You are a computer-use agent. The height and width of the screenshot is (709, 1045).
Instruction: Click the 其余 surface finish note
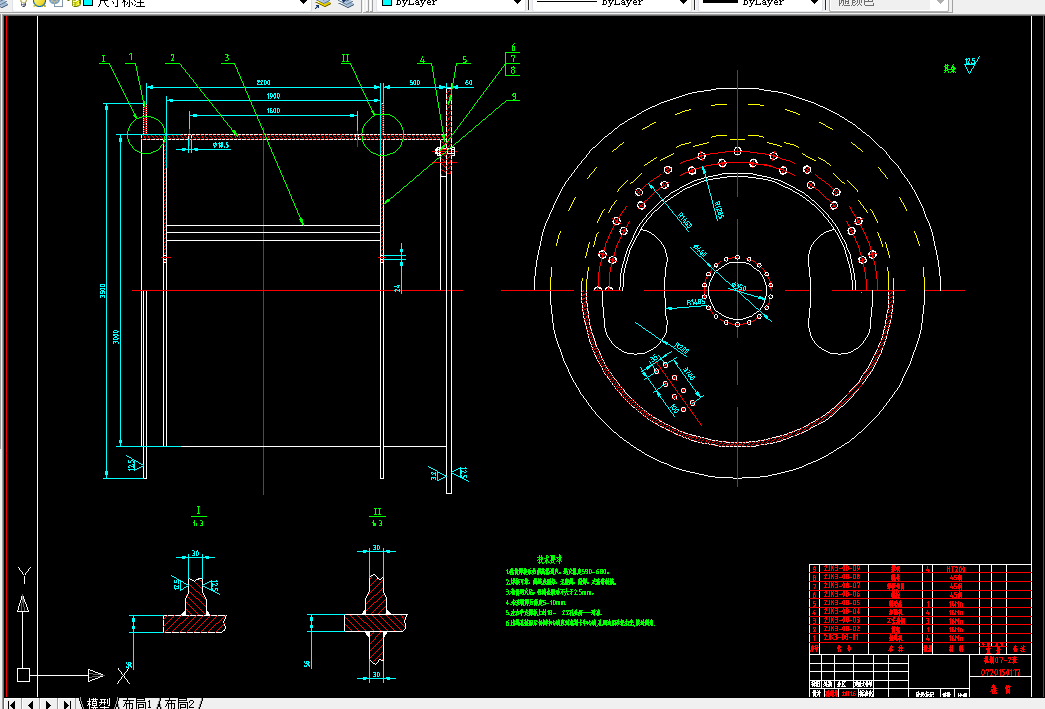point(950,69)
